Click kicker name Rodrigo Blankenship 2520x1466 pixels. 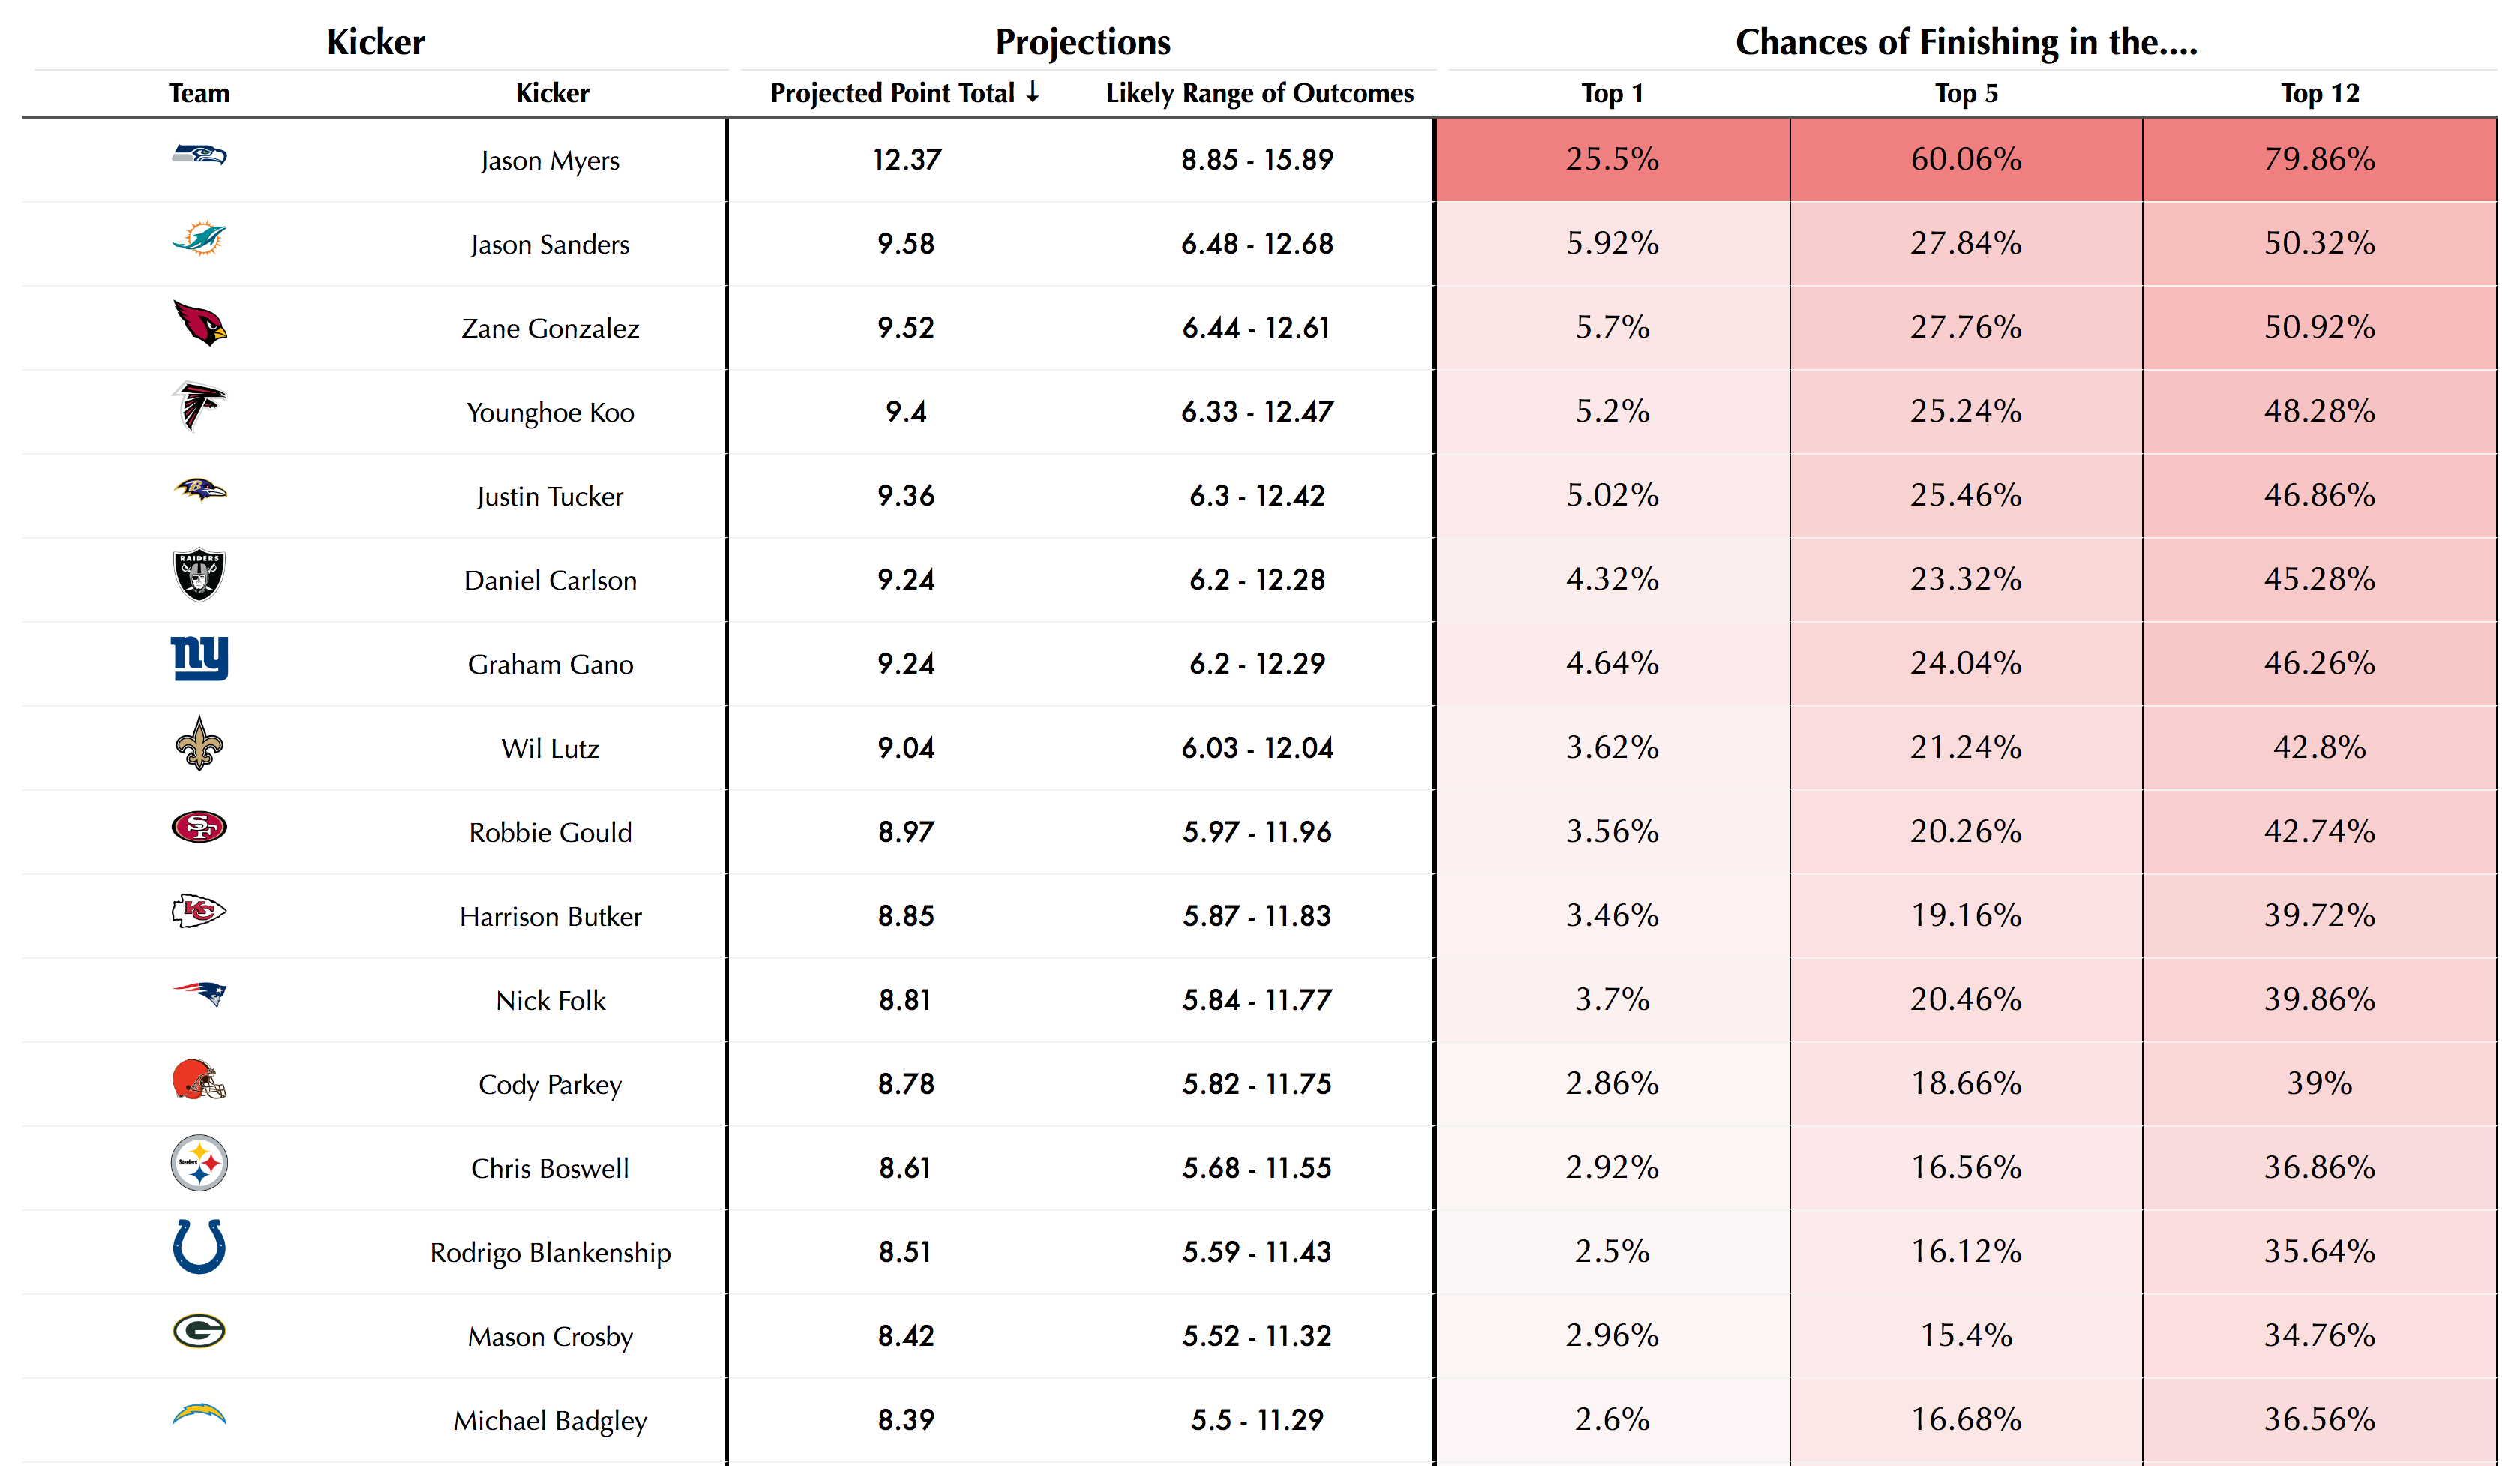[x=550, y=1252]
